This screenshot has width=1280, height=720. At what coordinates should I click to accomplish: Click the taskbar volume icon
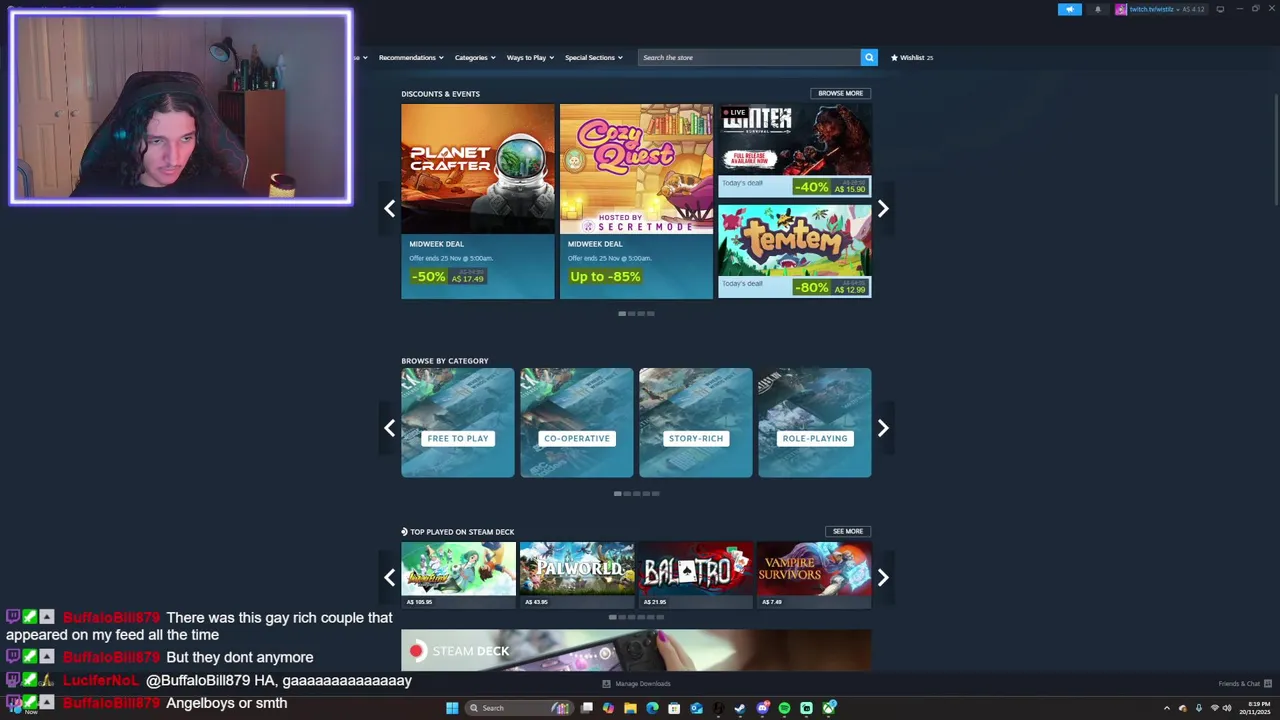pyautogui.click(x=1227, y=708)
